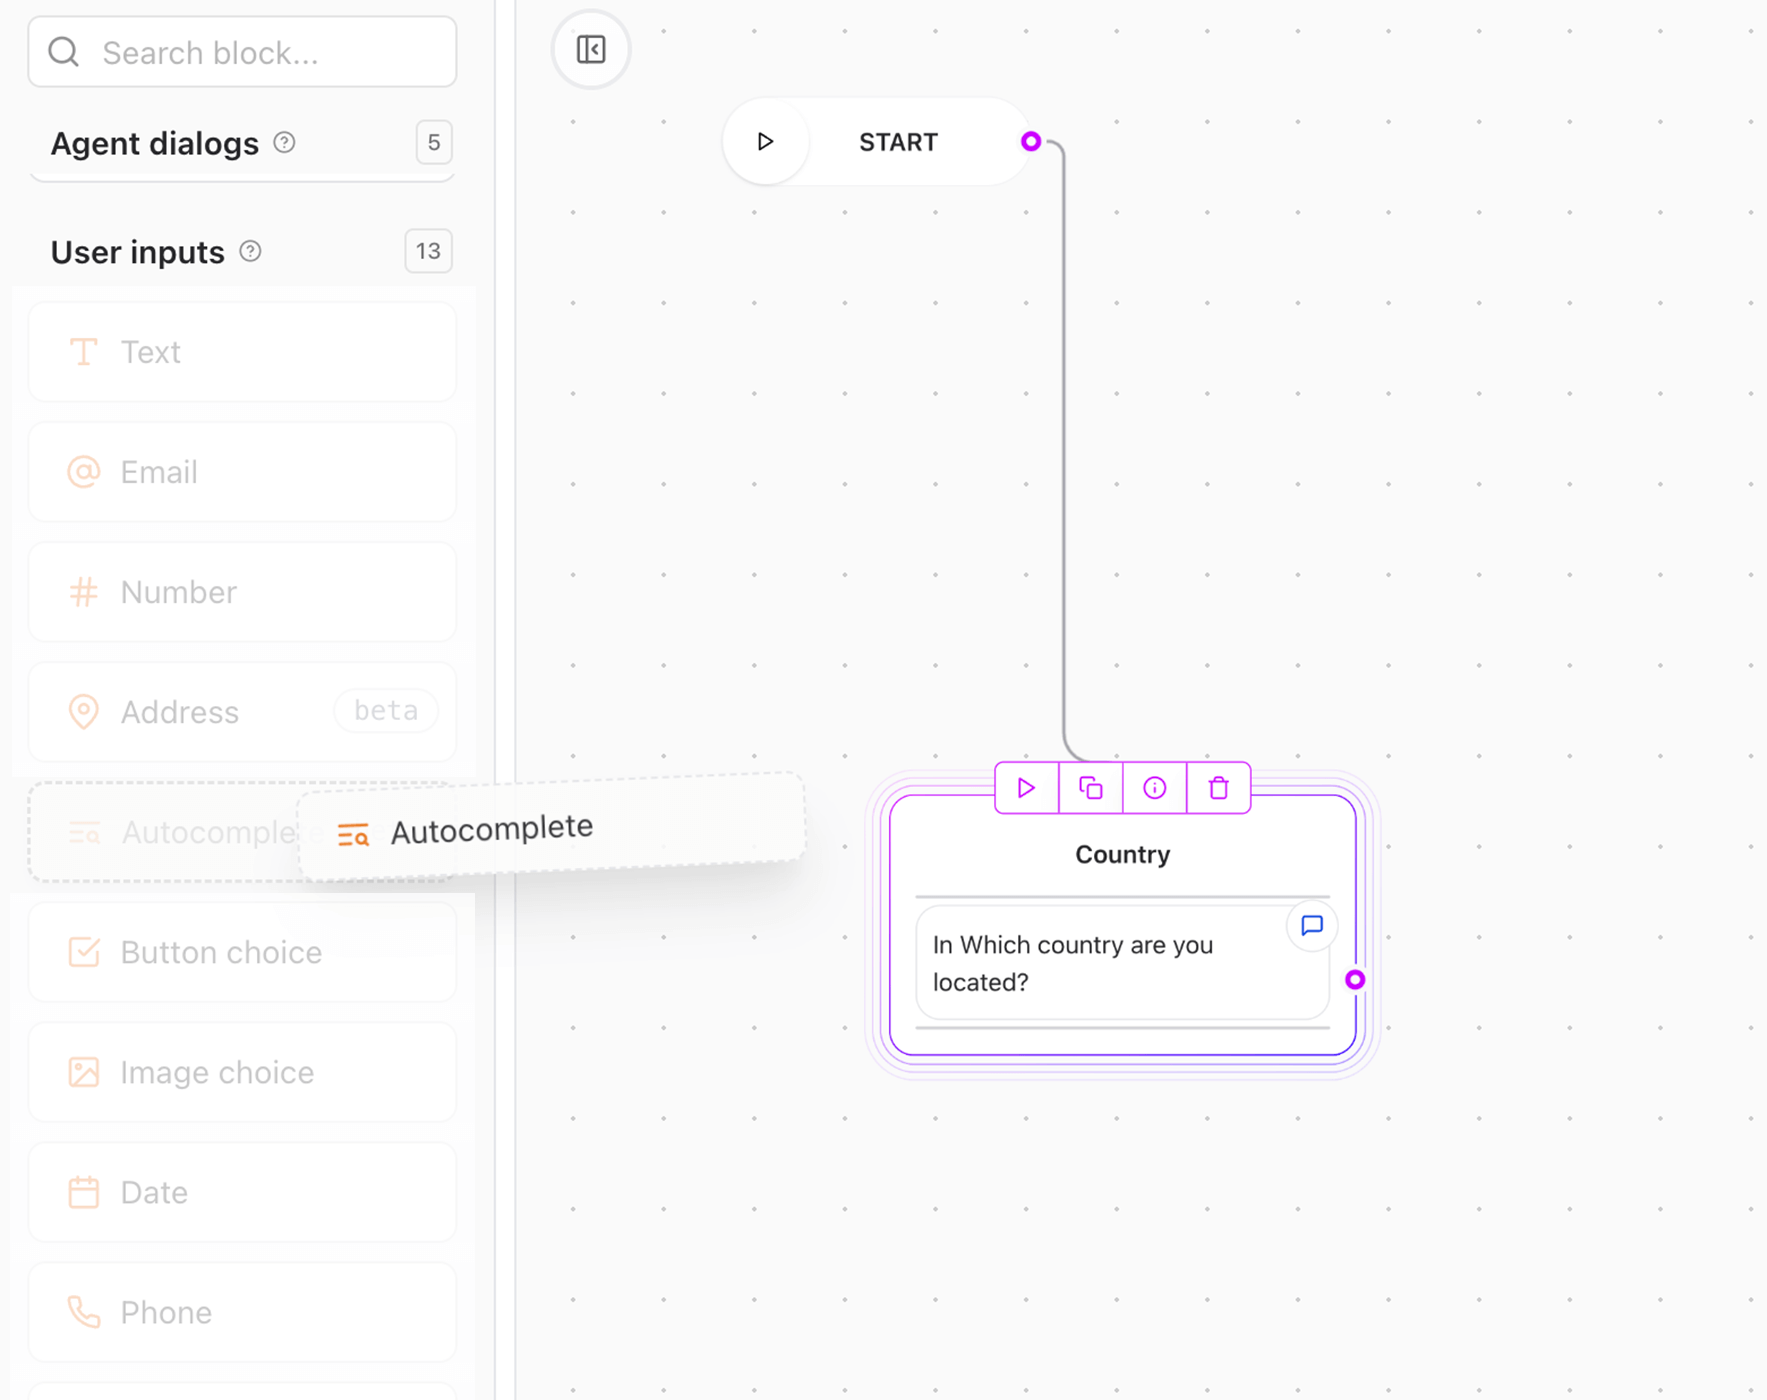The image size is (1767, 1400).
Task: Select the Text input block
Action: point(241,352)
